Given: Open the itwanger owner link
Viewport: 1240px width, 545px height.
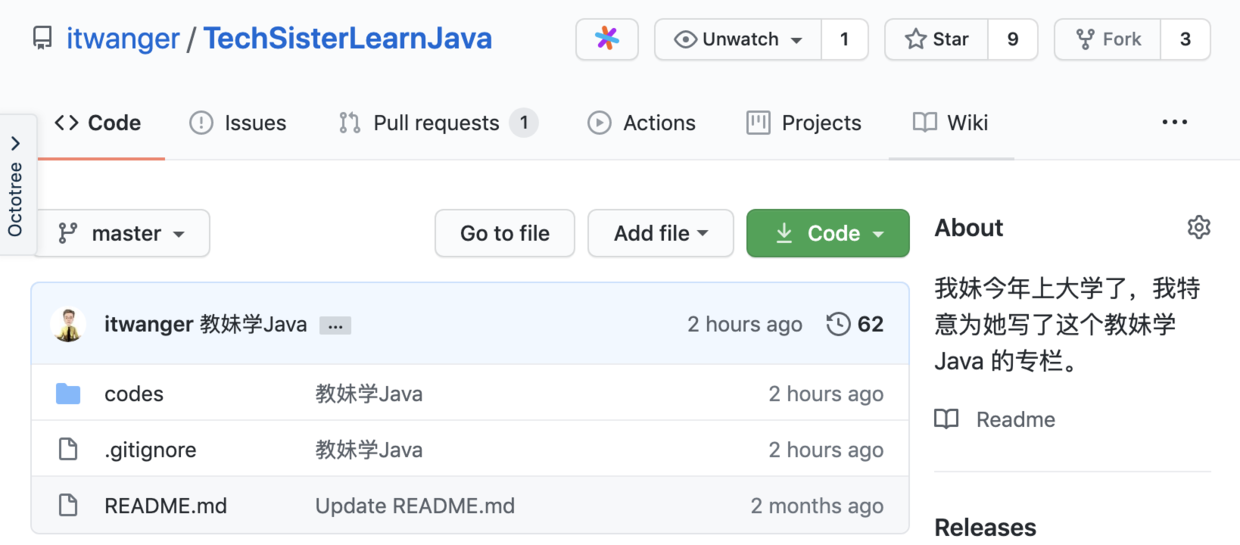Looking at the screenshot, I should 123,39.
